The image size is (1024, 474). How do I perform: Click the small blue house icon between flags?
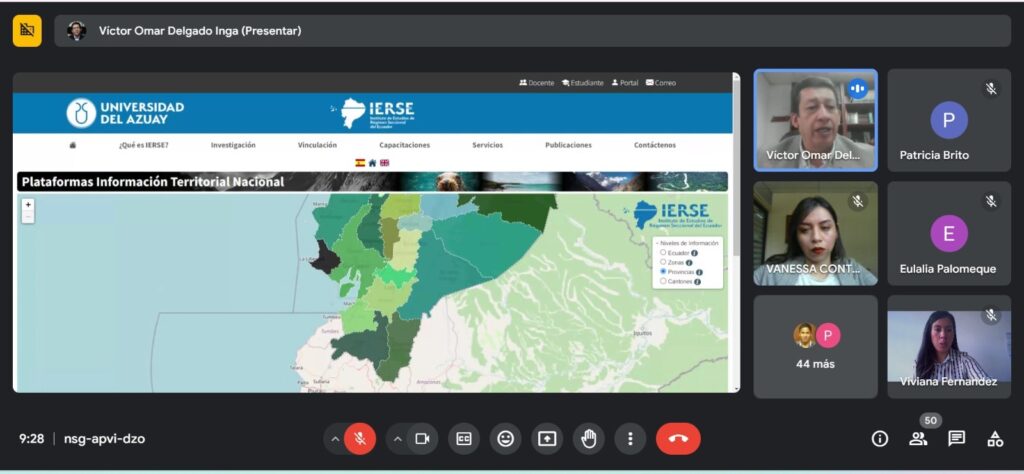372,163
